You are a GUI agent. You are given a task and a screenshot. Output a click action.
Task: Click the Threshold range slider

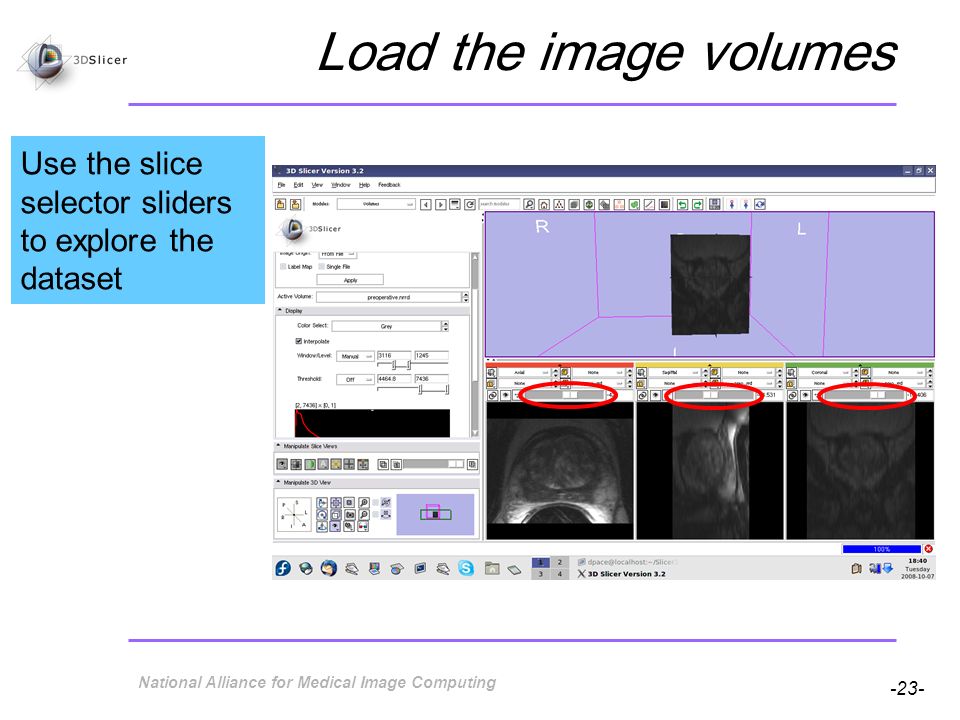click(412, 389)
